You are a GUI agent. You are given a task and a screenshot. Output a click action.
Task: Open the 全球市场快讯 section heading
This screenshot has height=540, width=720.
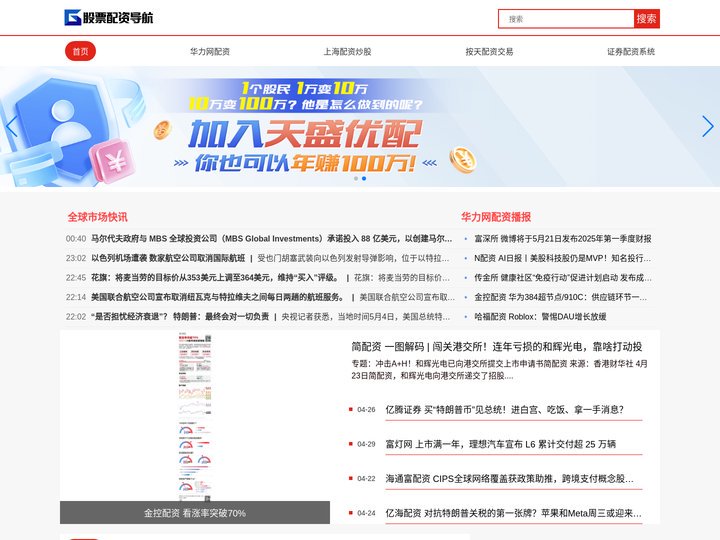(97, 217)
